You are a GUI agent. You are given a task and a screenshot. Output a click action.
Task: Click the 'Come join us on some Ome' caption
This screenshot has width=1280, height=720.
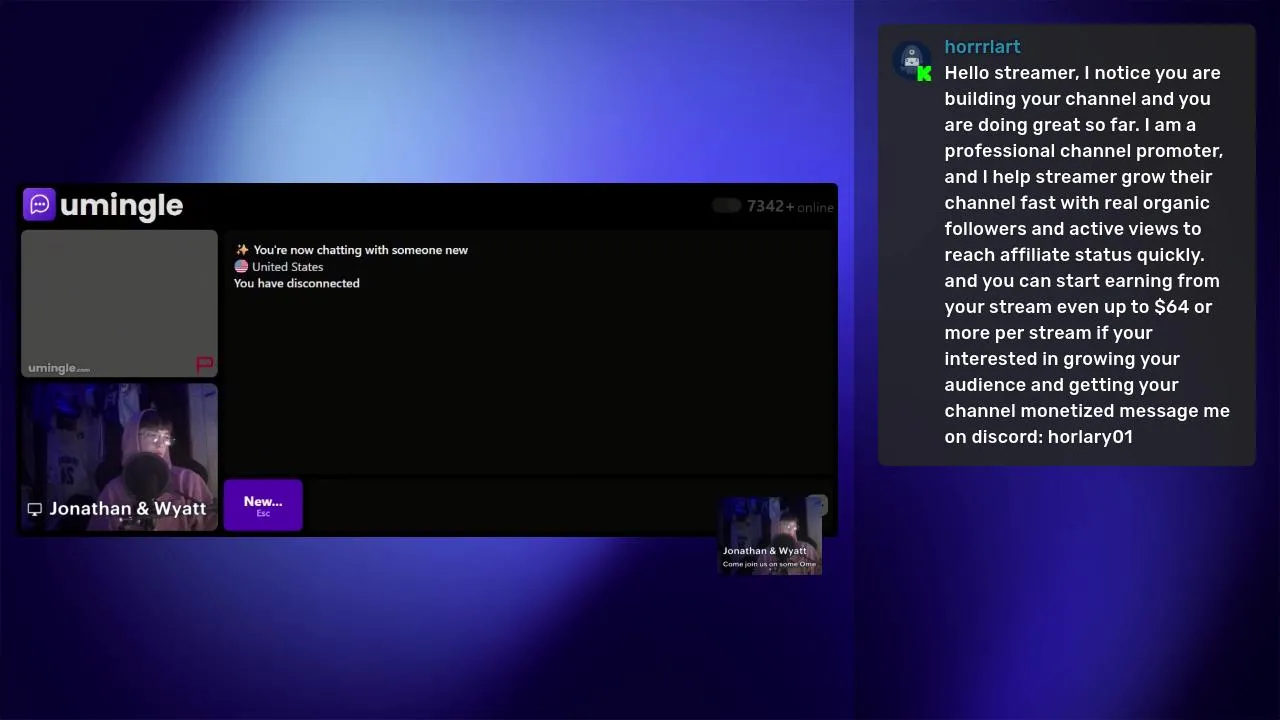point(769,564)
